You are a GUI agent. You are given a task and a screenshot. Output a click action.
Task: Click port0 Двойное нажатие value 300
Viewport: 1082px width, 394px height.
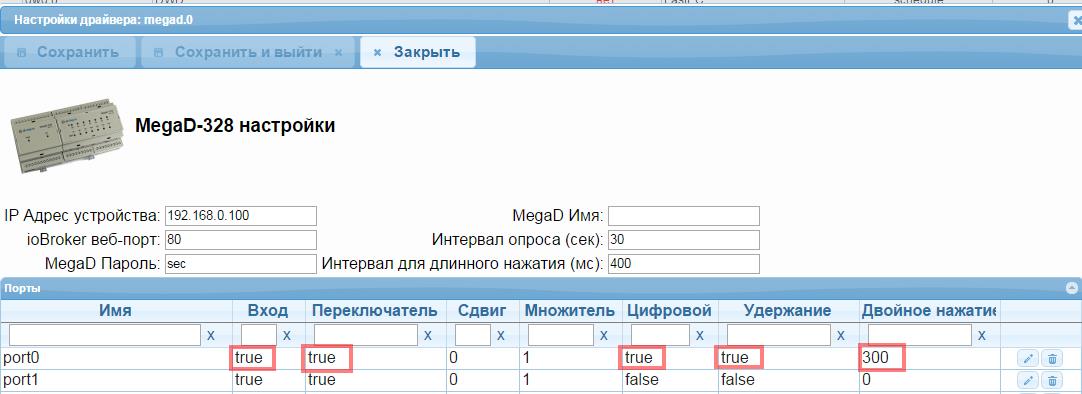pyautogui.click(x=875, y=358)
